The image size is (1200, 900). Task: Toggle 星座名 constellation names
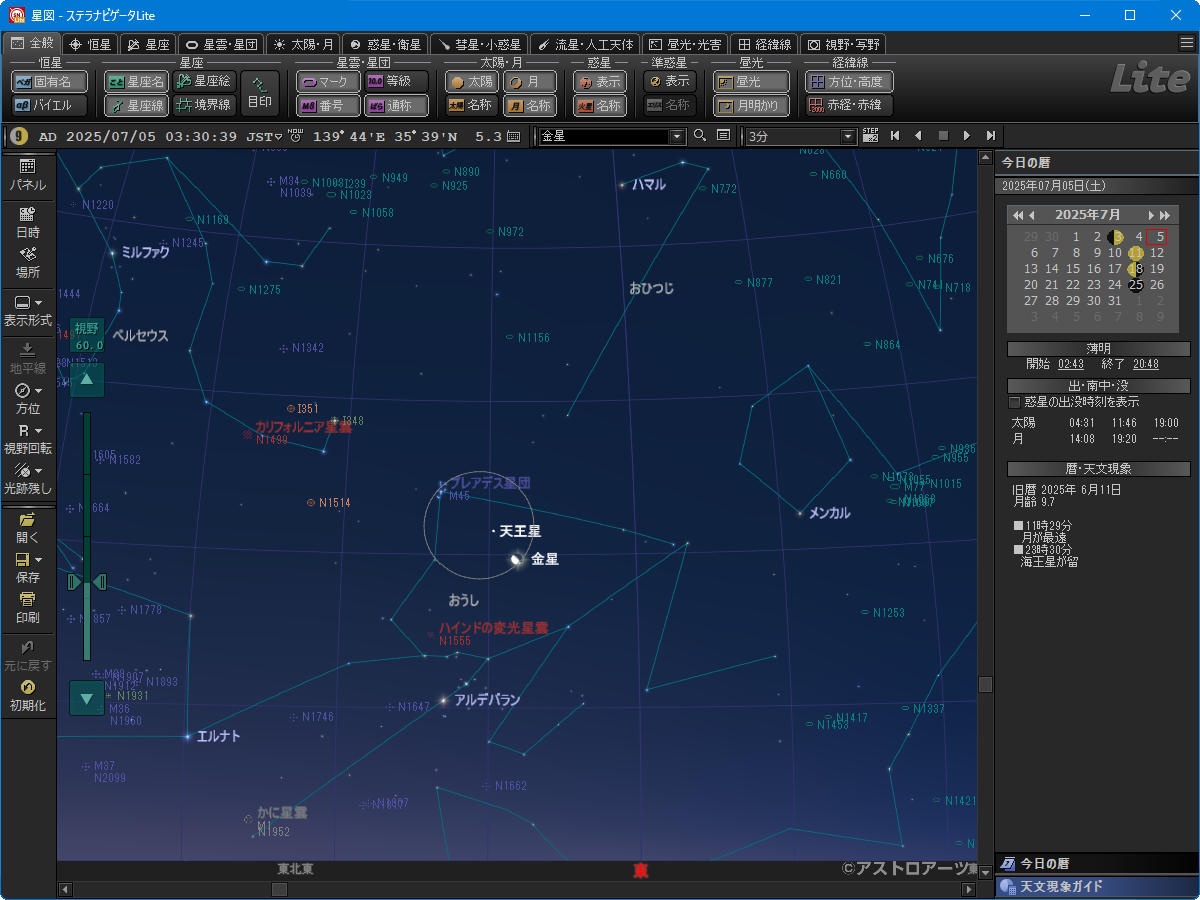(136, 82)
